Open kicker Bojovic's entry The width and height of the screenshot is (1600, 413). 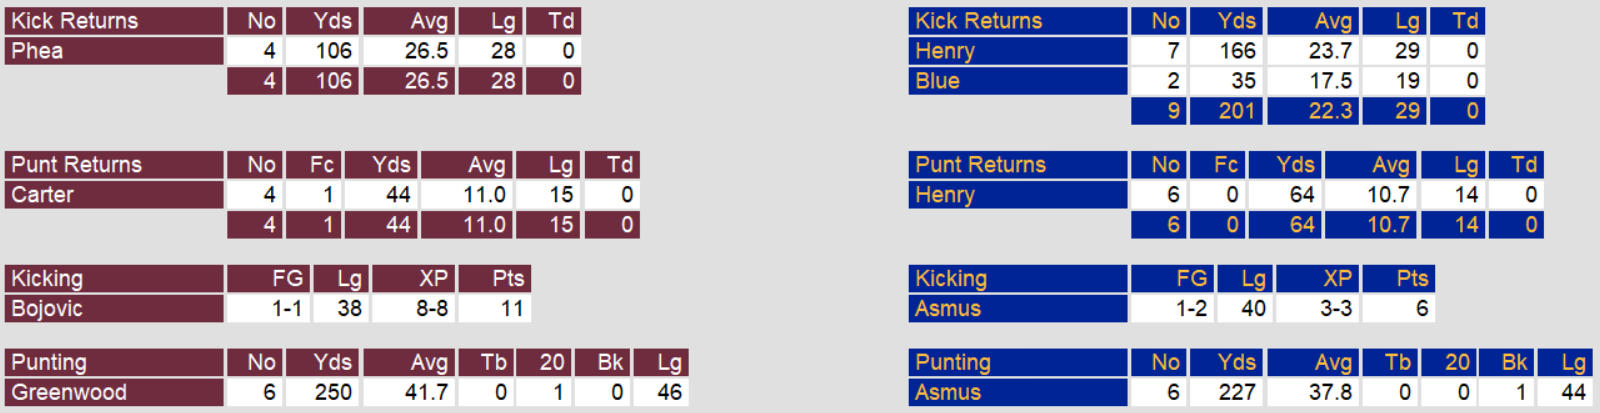(47, 309)
